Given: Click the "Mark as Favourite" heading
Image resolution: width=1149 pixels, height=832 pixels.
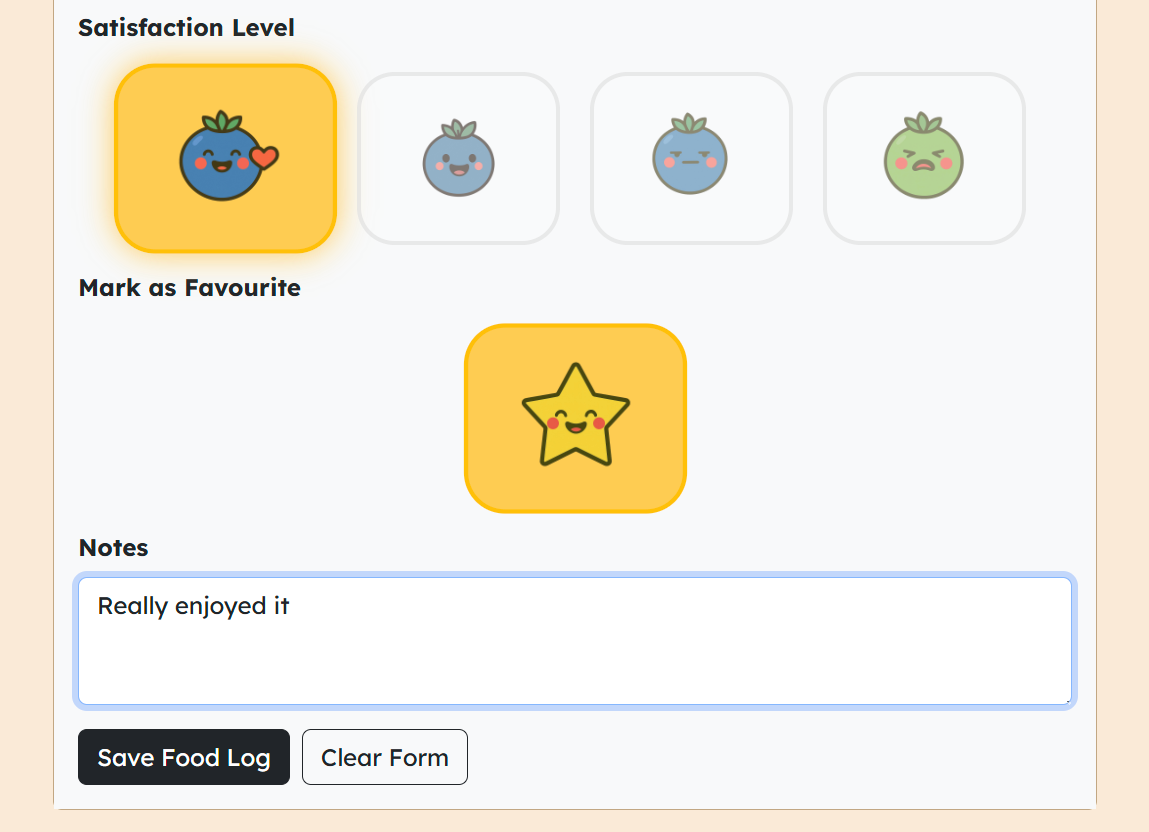Looking at the screenshot, I should (190, 288).
